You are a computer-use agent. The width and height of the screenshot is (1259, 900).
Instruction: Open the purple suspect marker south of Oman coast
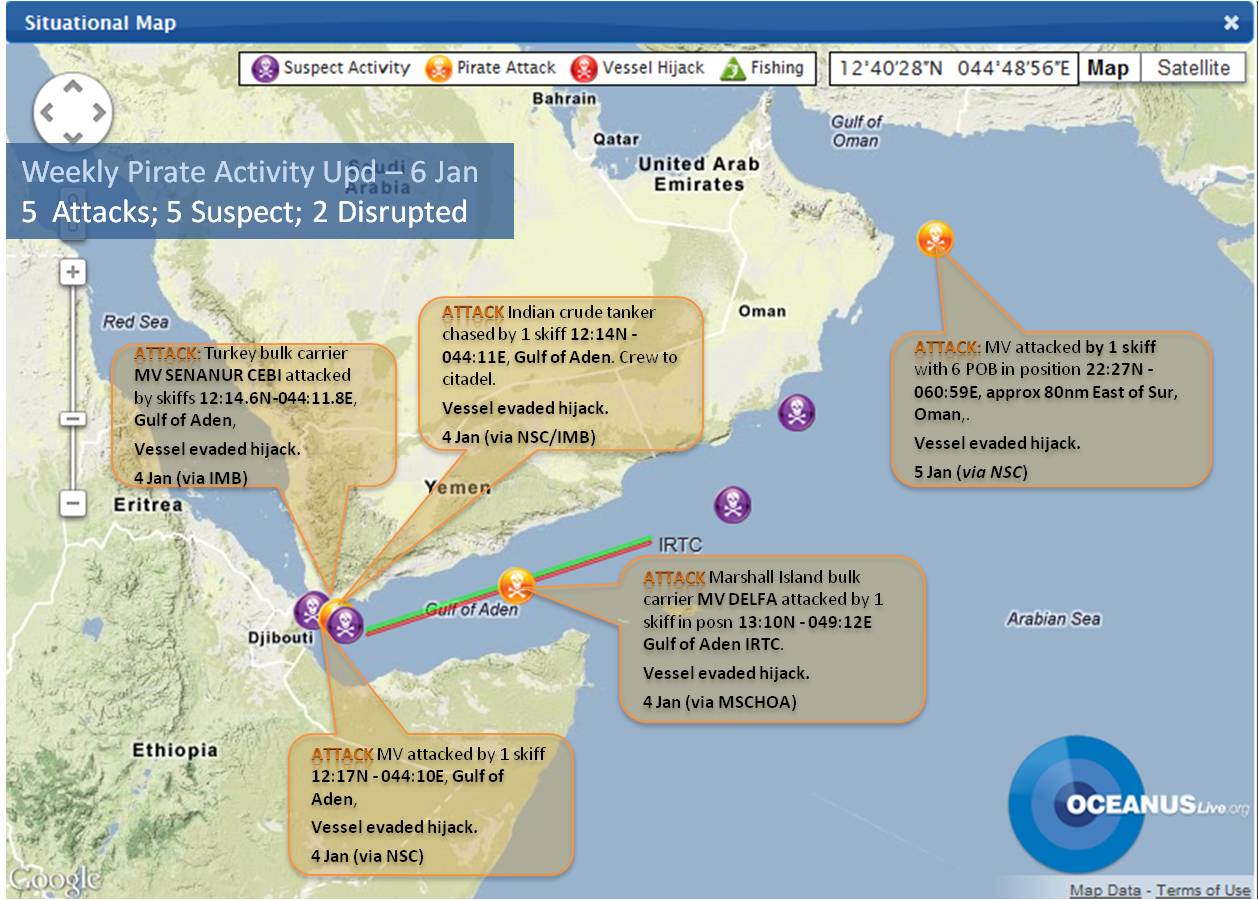coord(796,412)
